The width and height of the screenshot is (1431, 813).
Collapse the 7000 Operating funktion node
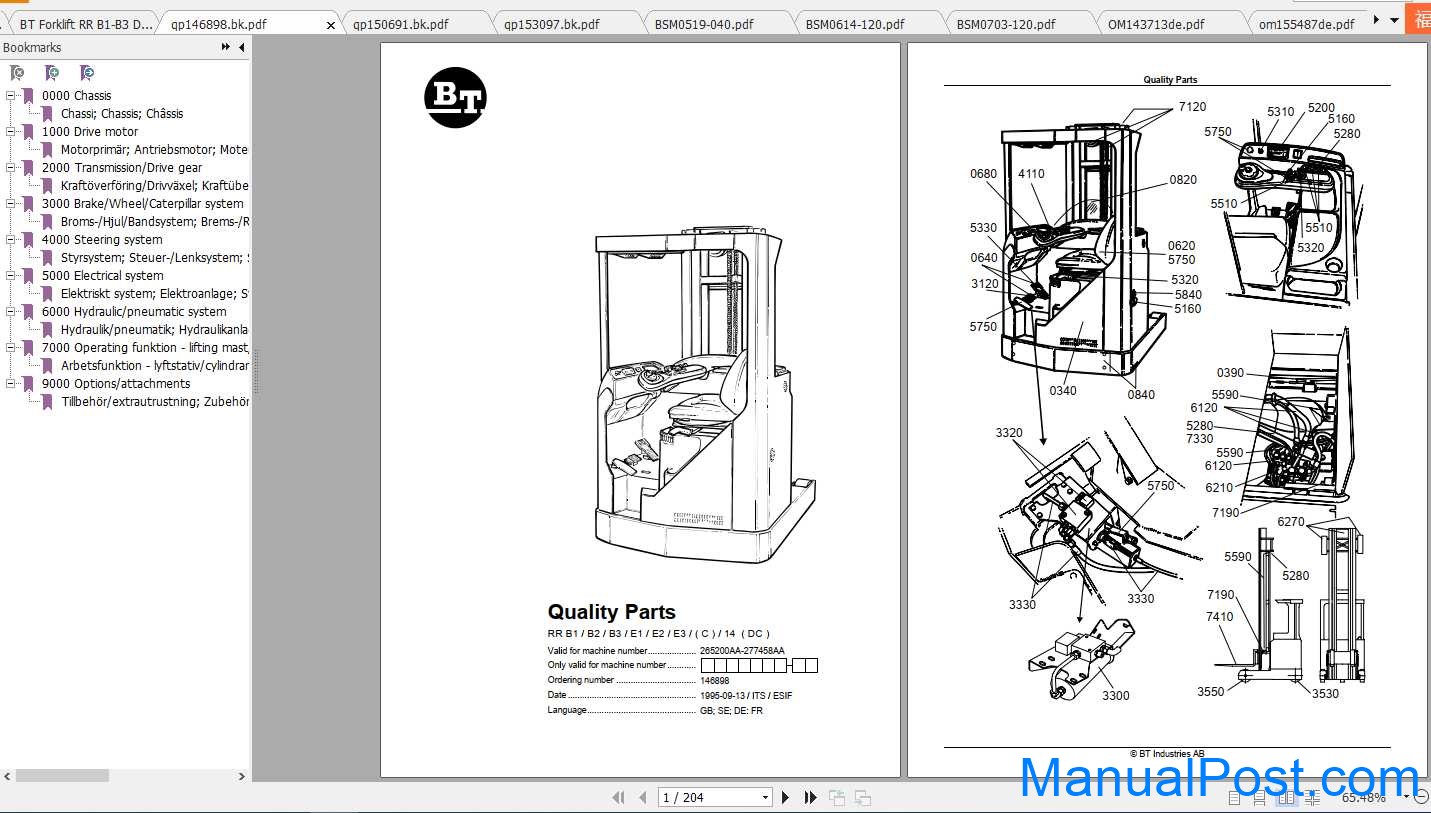(11, 348)
